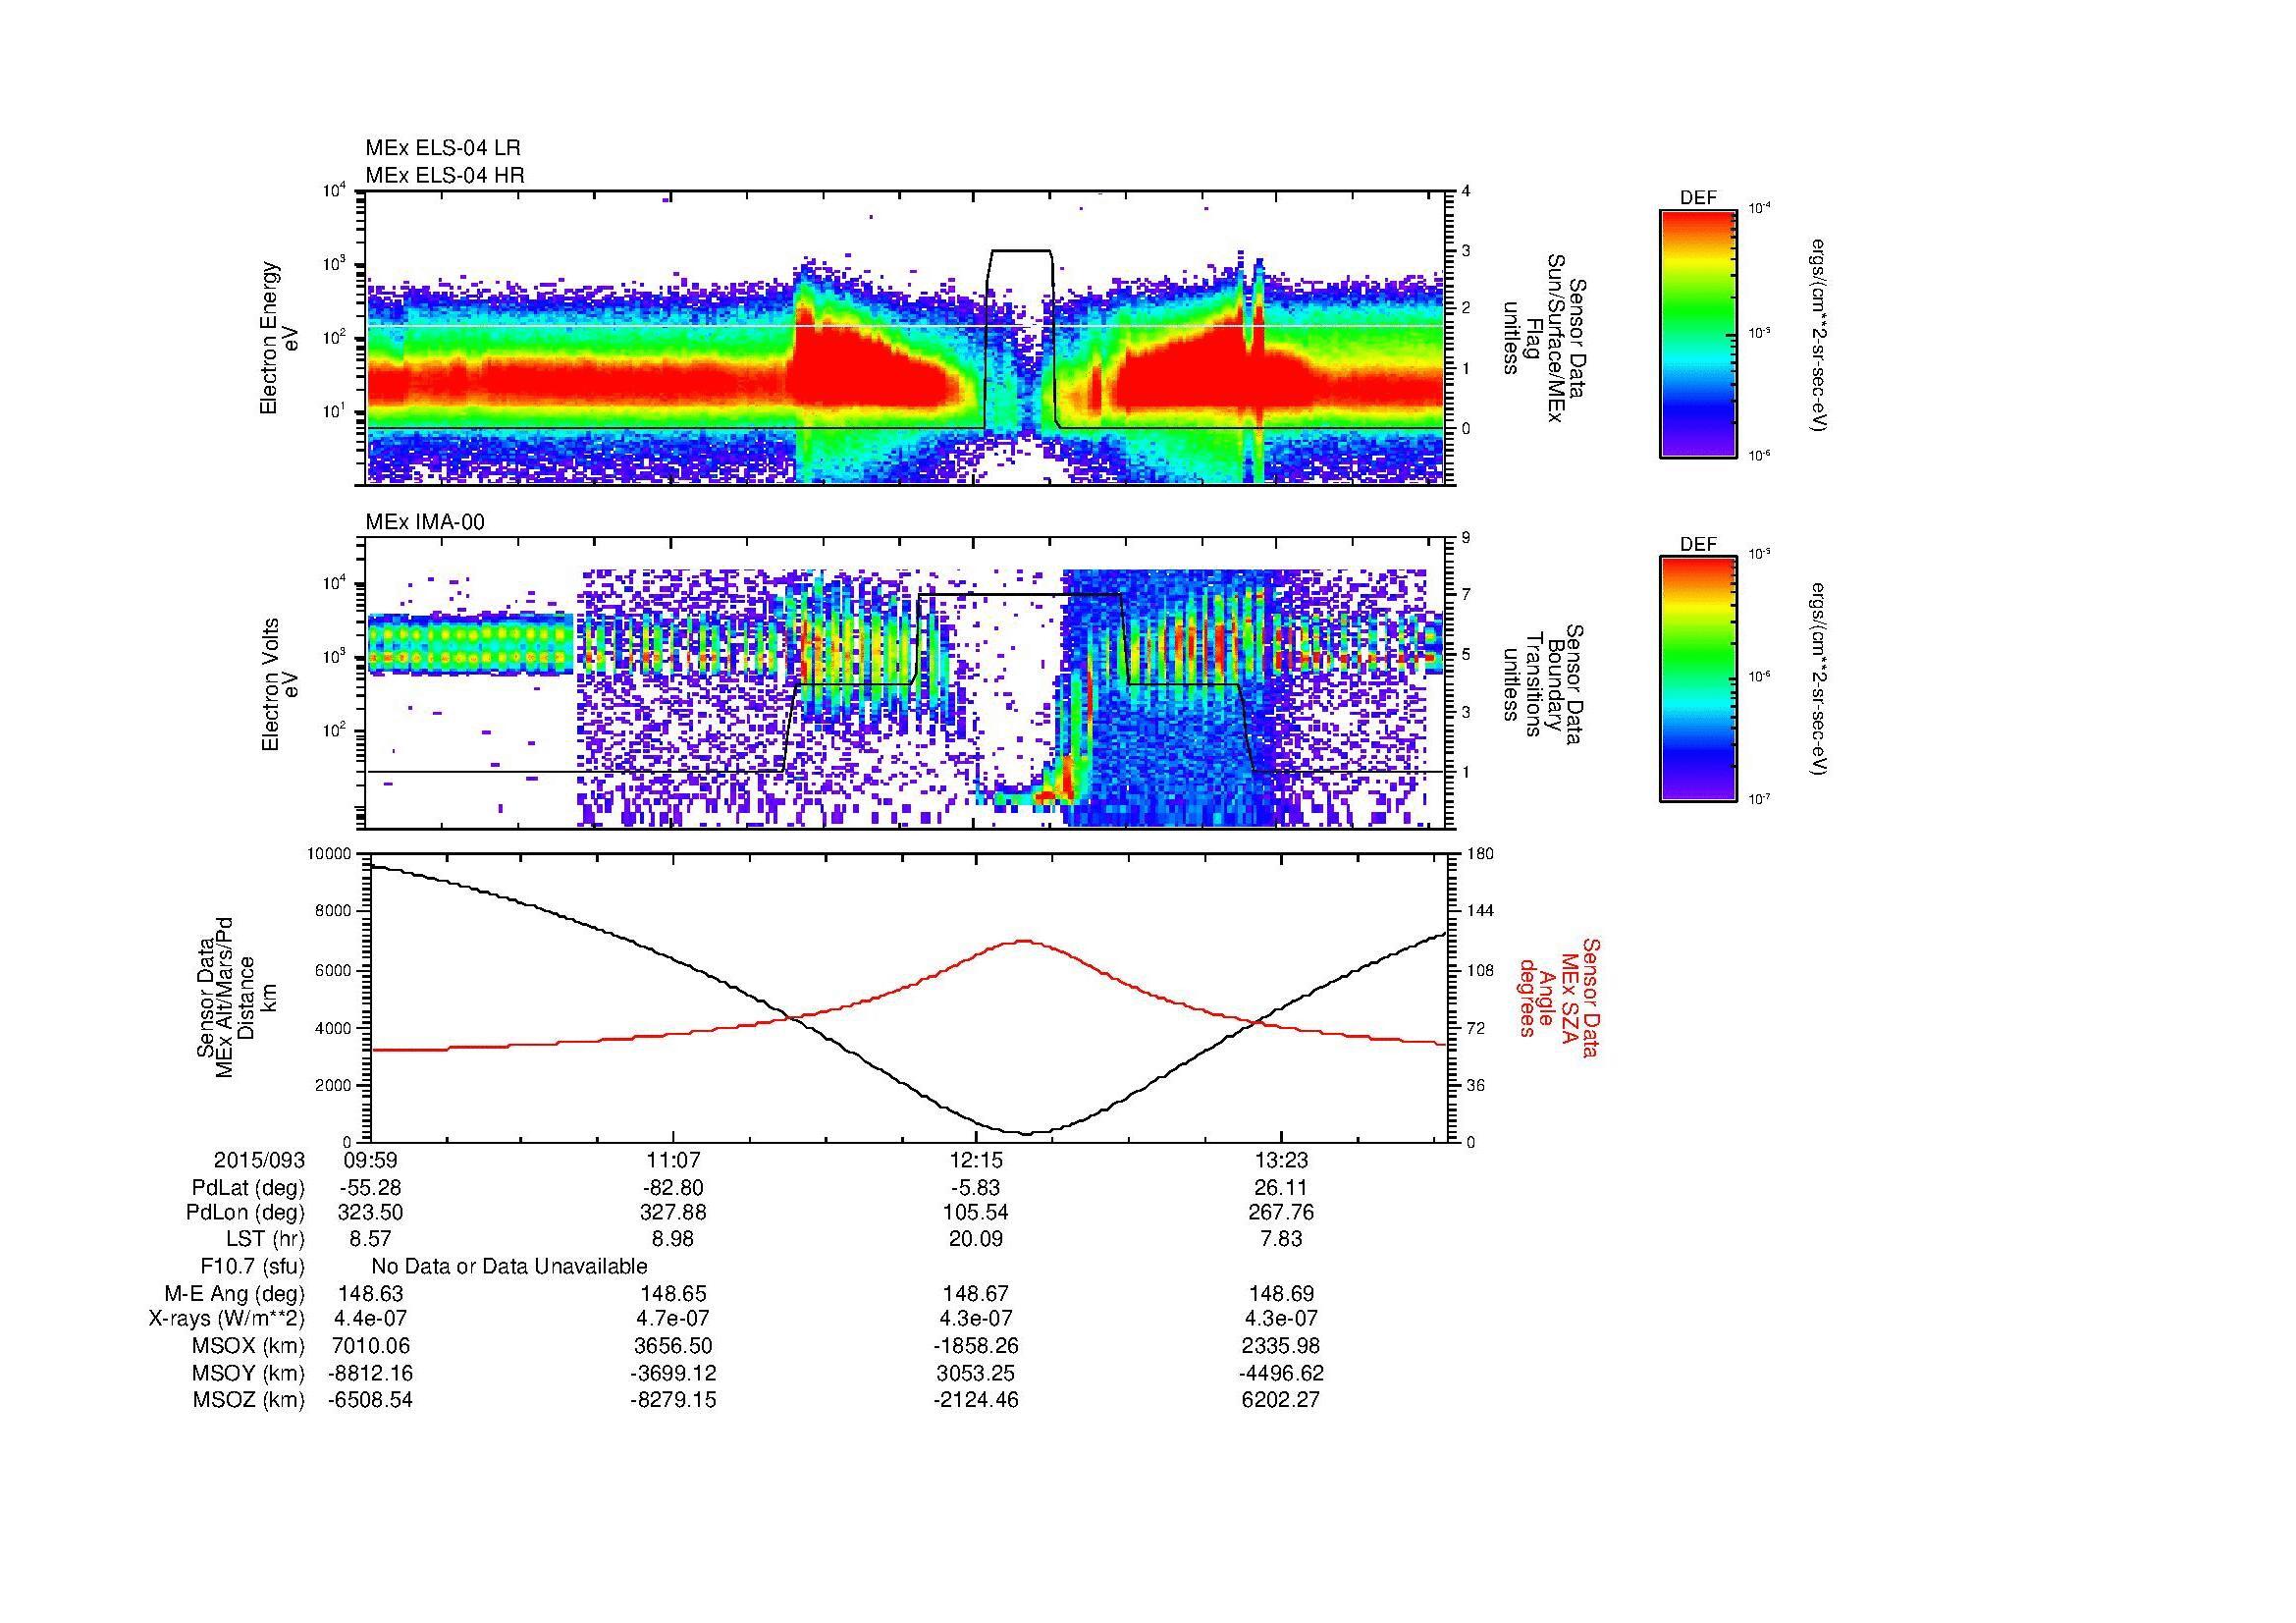Click the M-E Ang value '148.69'
This screenshot has width=2296, height=1623.
coord(1280,1293)
